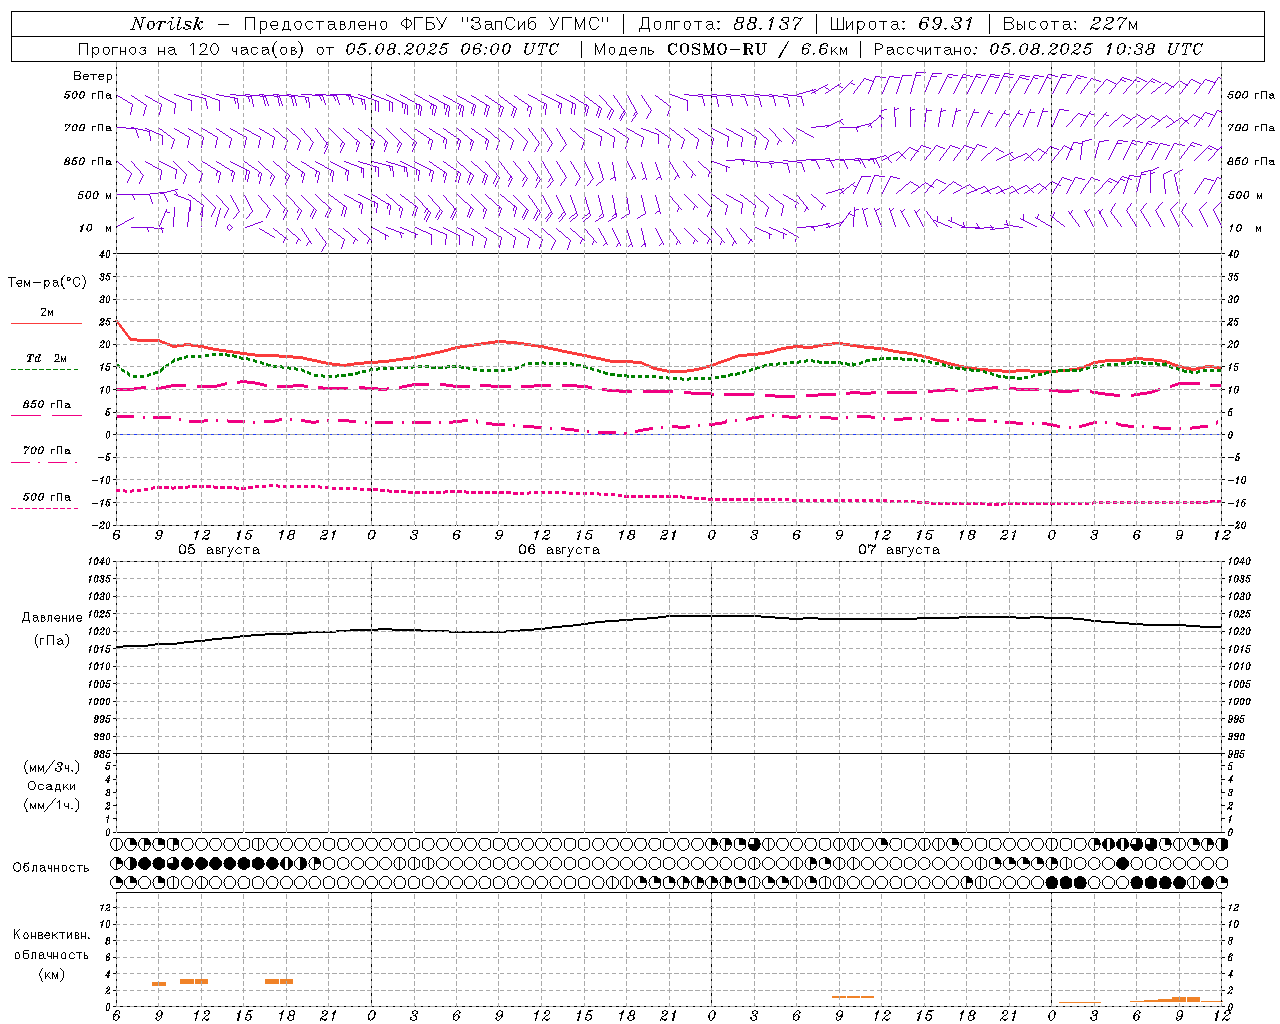
Task: Click the Прогноз на 120 часа(ов) text
Action: [x=192, y=49]
